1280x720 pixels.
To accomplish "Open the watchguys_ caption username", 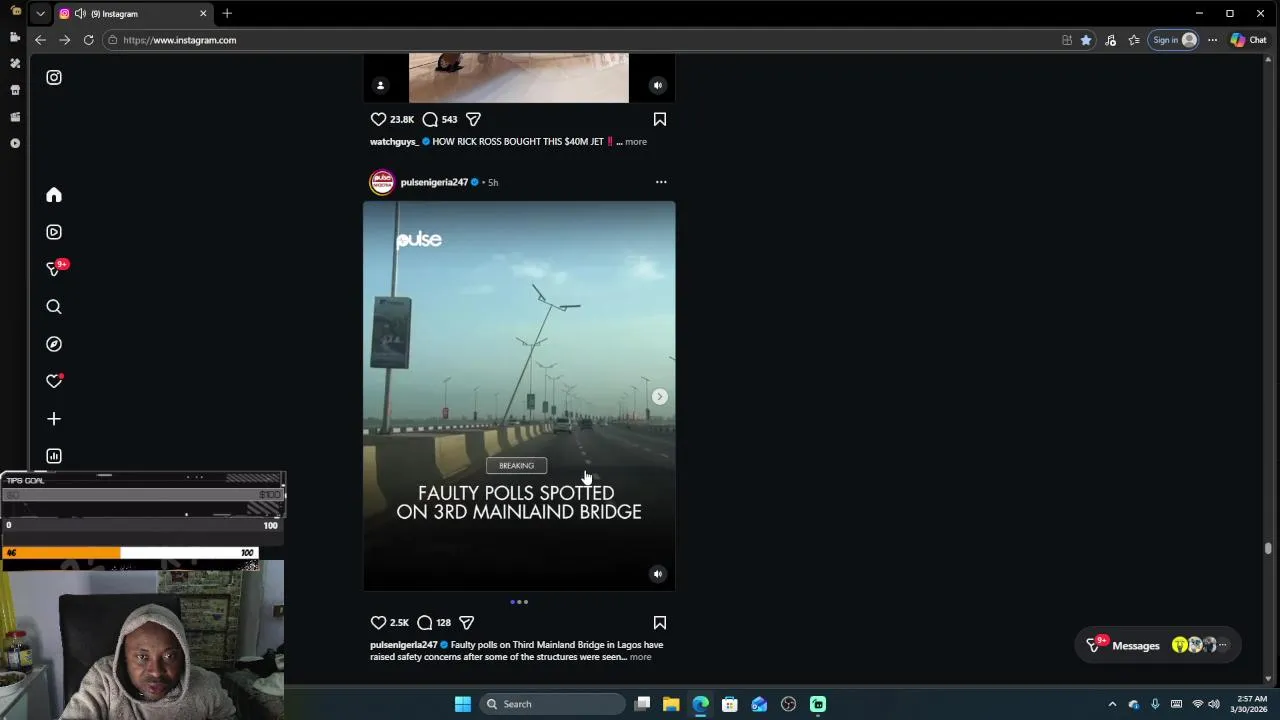I will tap(394, 142).
